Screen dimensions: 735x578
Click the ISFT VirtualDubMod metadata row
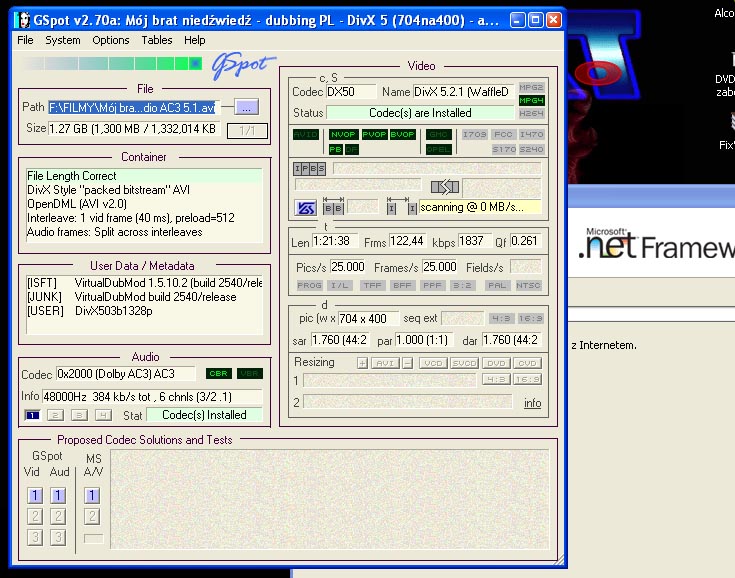click(144, 283)
